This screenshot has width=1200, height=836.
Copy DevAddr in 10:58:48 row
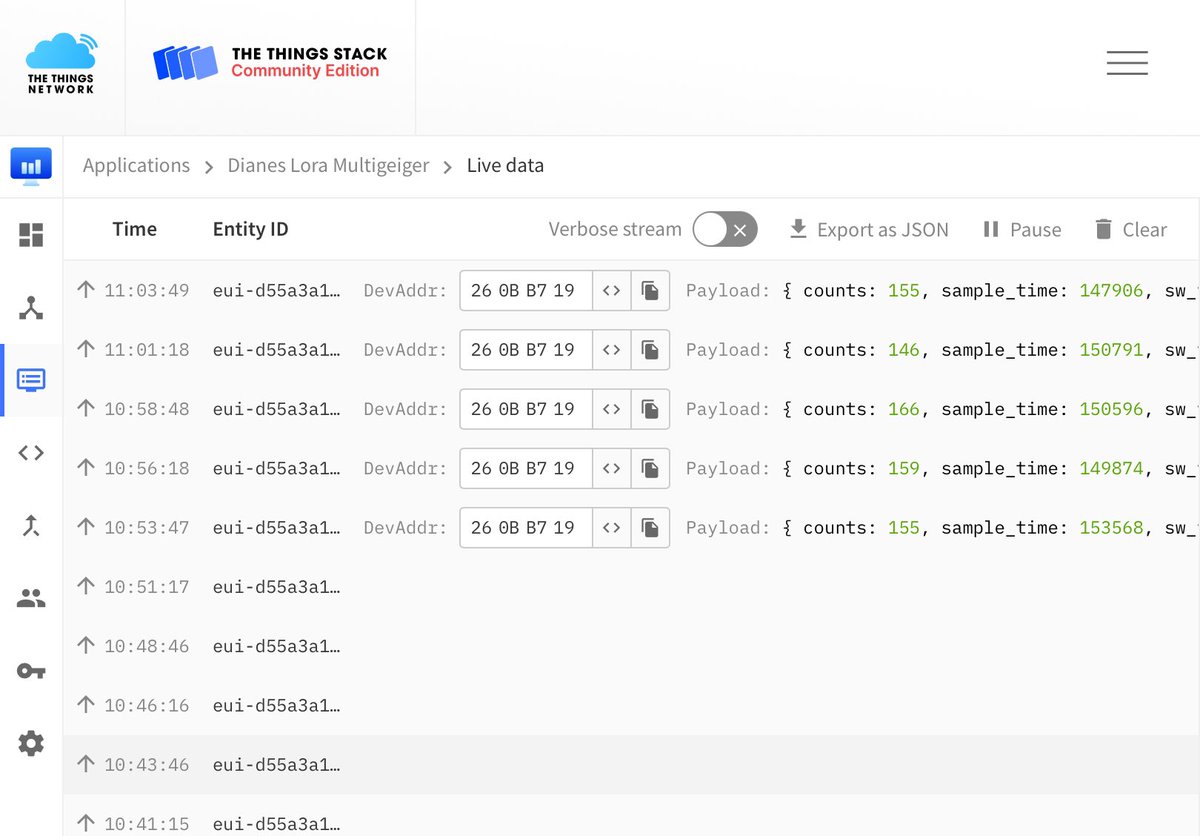tap(650, 409)
